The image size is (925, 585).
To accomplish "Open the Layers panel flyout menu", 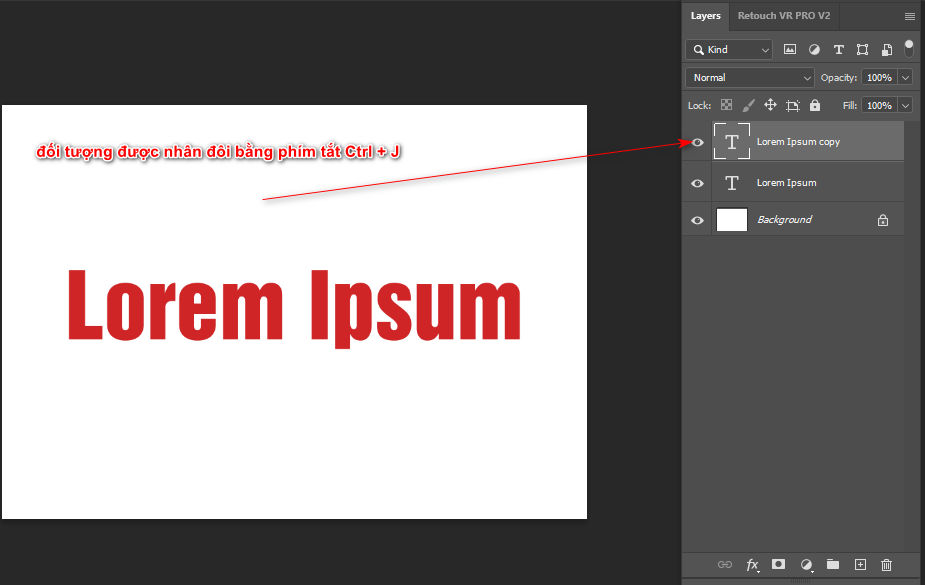I will pos(911,15).
